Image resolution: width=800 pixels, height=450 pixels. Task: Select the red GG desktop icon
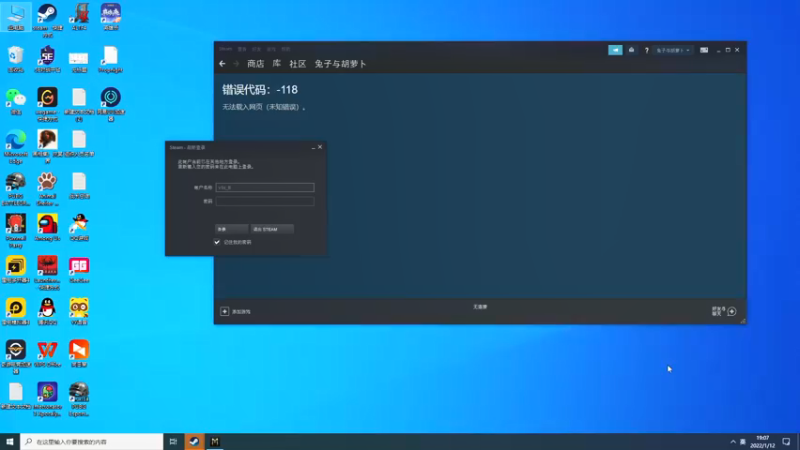pos(79,269)
